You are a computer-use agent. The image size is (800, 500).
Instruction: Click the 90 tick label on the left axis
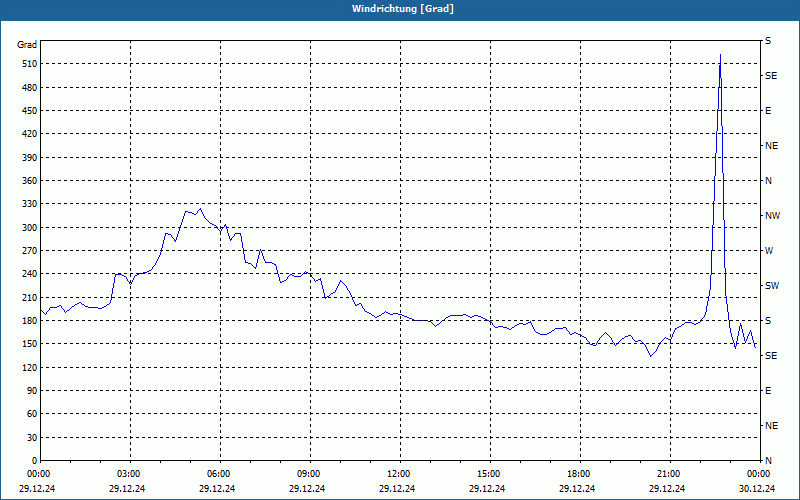32,391
